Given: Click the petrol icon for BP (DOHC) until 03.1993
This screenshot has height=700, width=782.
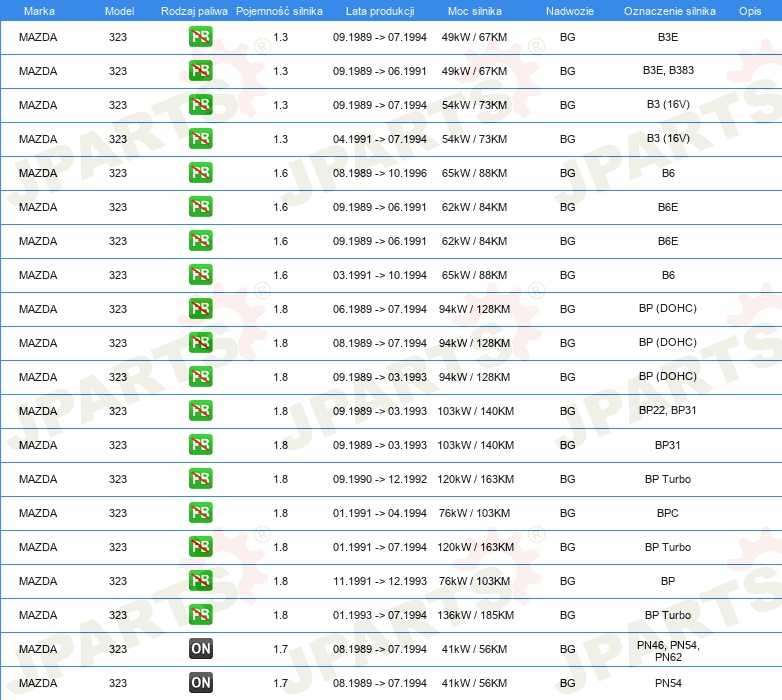Looking at the screenshot, I should pos(200,376).
